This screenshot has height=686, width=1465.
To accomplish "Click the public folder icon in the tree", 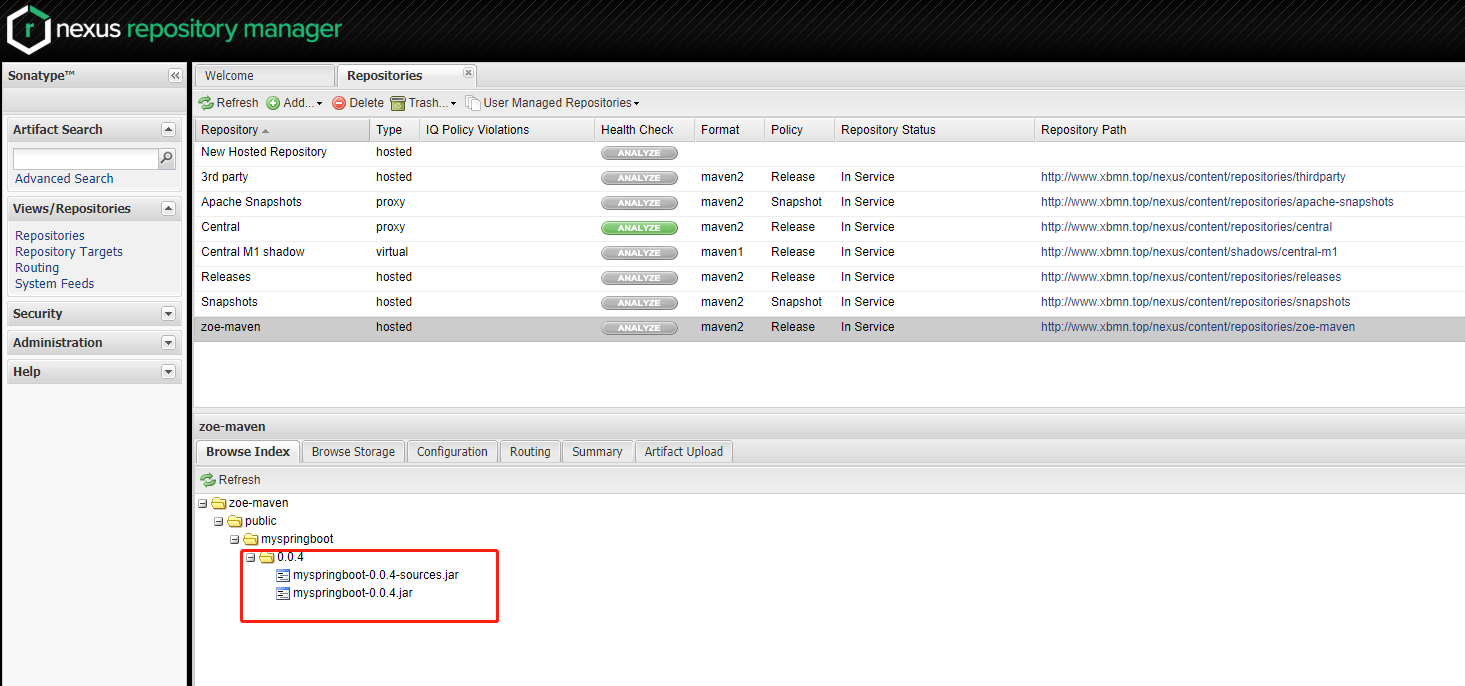I will (x=233, y=520).
